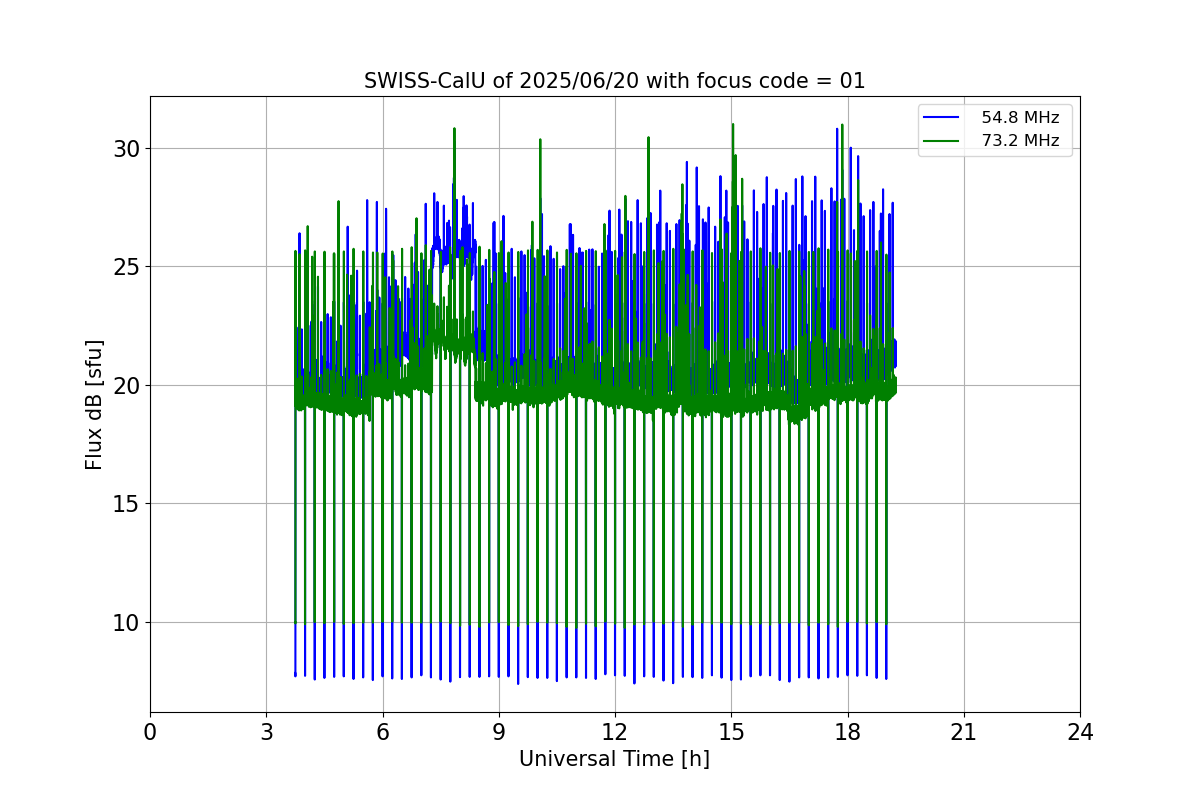Click the x-axis tick label '18'
This screenshot has height=800, width=1200.
click(848, 733)
